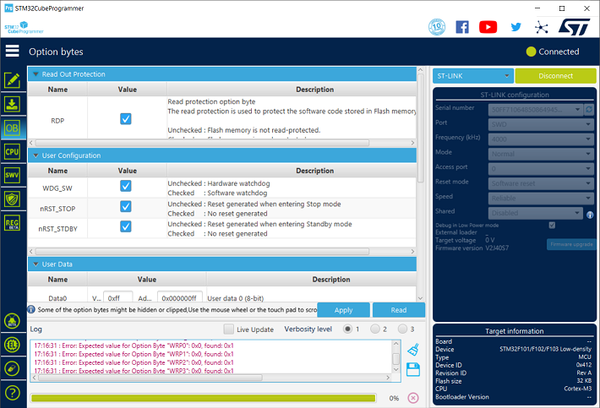Collapse the User Configuration section
The width and height of the screenshot is (600, 408).
(x=36, y=155)
